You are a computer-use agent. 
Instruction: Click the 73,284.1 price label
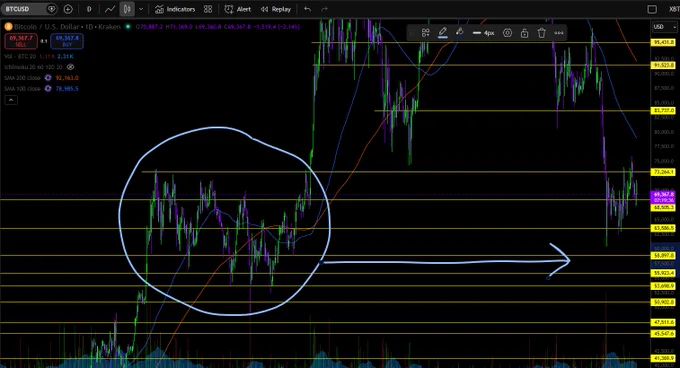coord(664,173)
